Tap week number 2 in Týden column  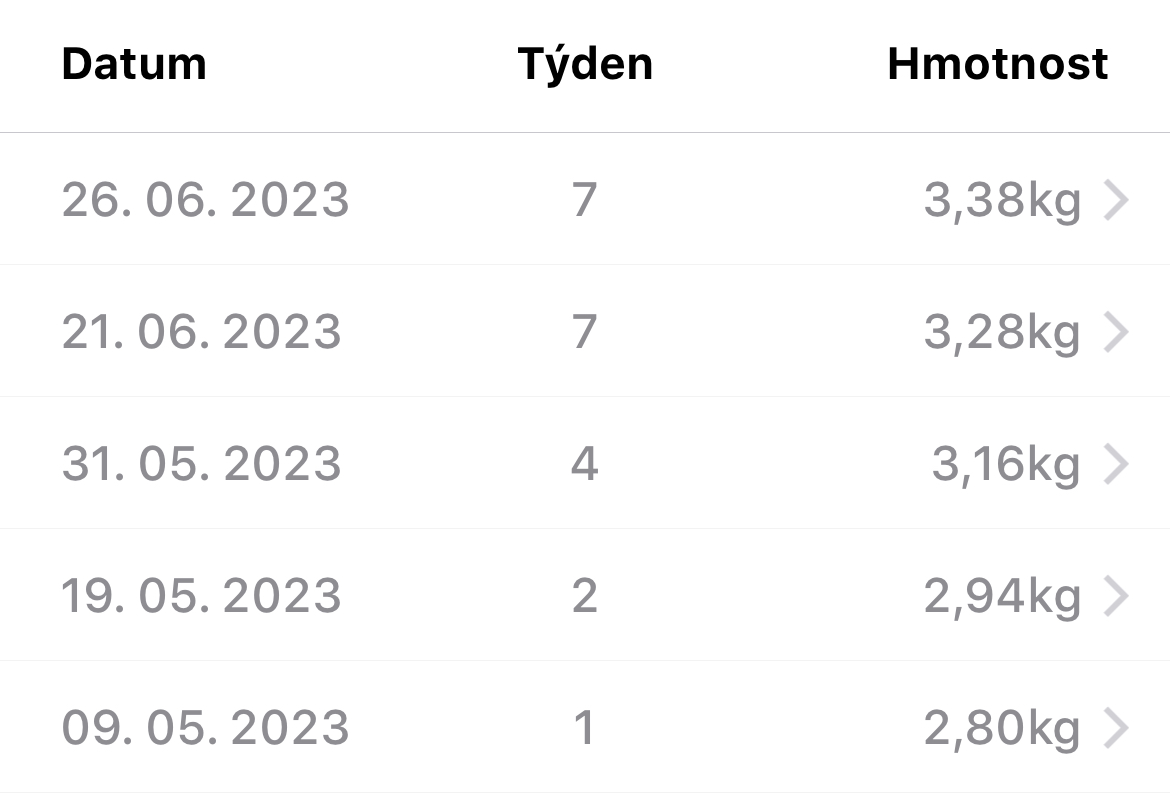click(x=584, y=596)
